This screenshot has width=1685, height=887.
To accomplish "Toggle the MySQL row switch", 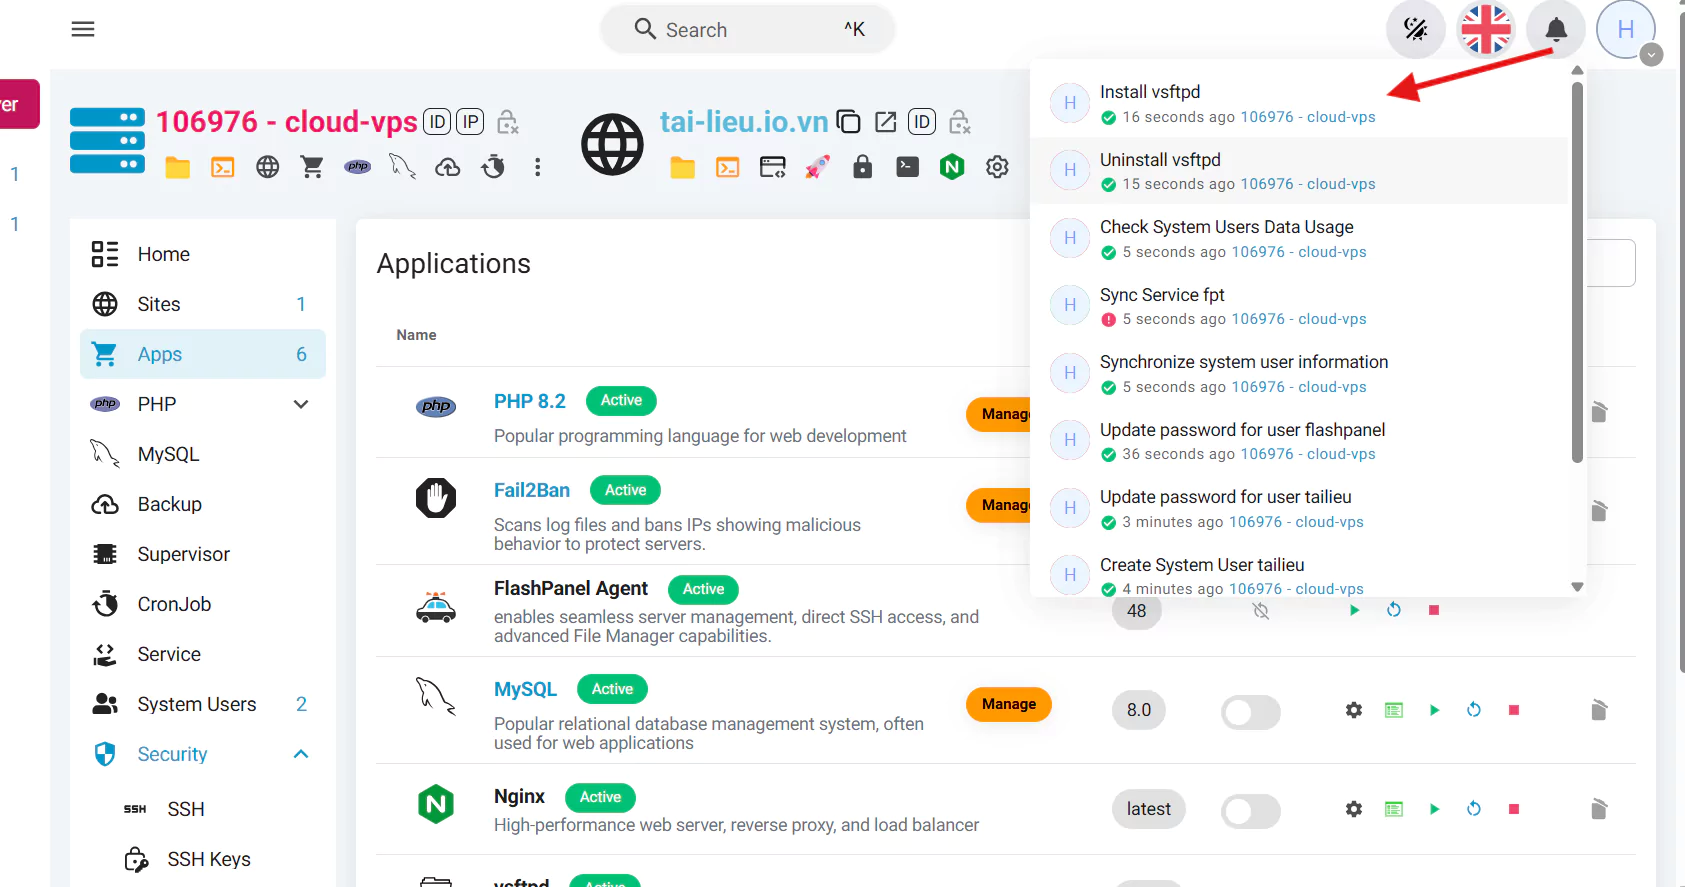I will (1250, 712).
